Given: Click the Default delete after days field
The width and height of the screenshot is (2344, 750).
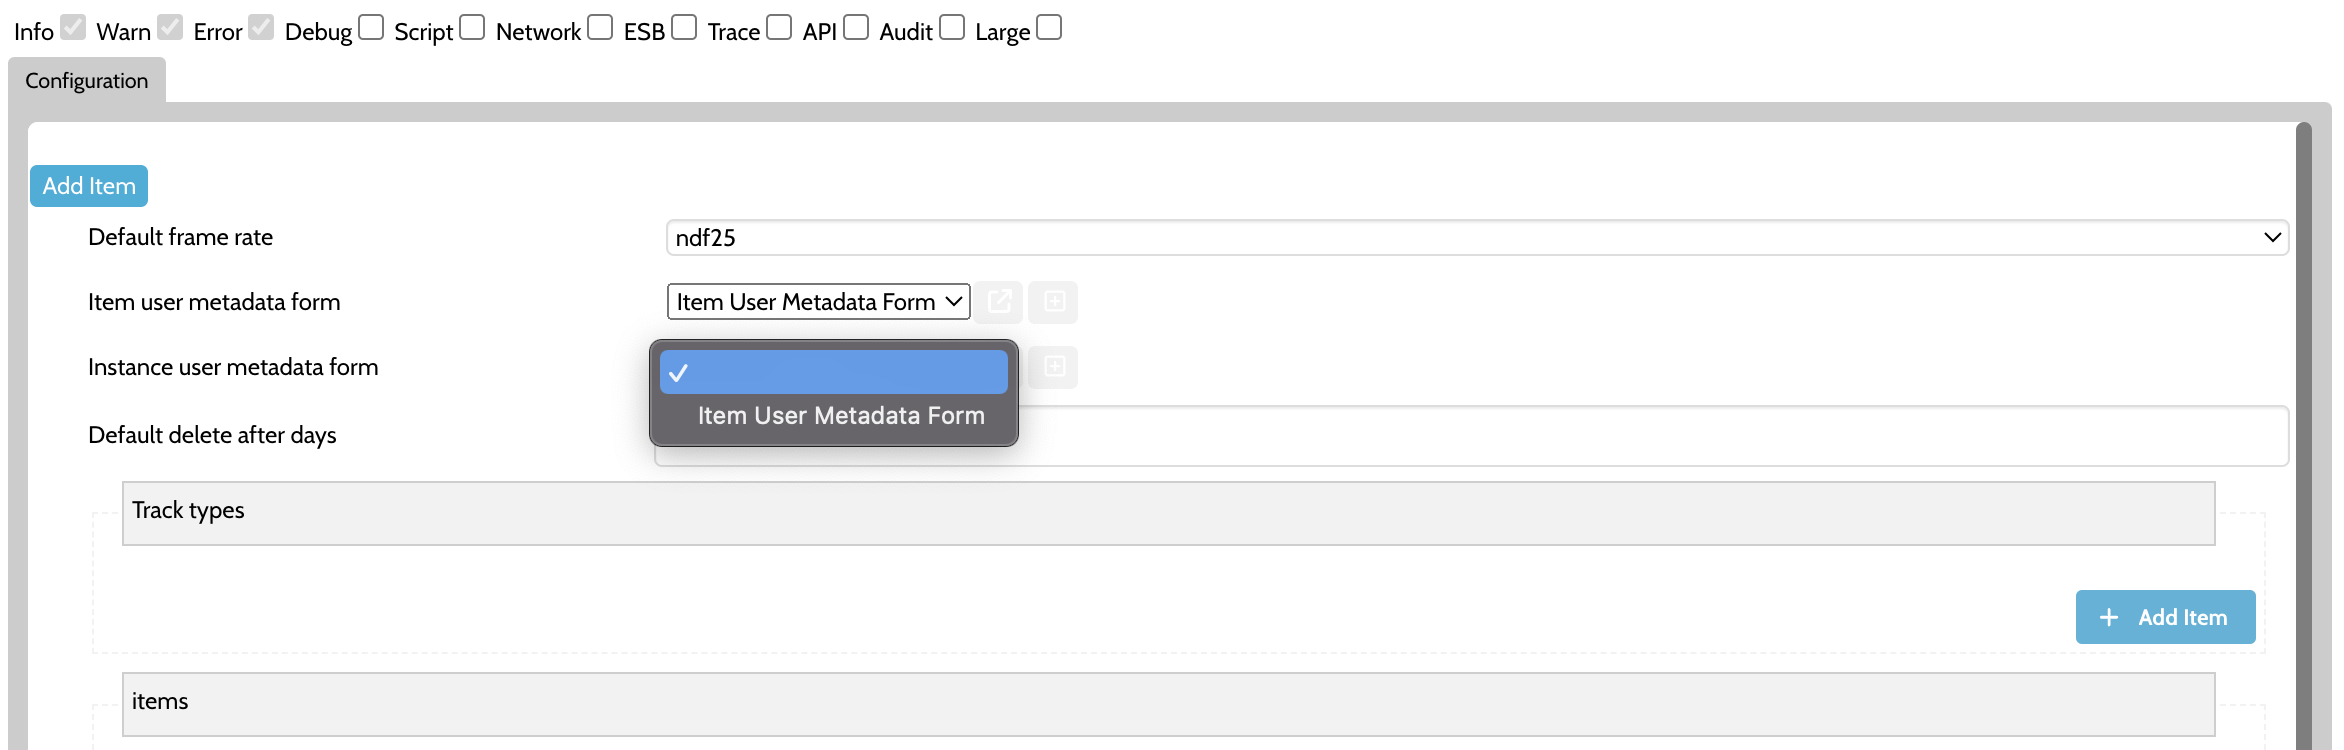Looking at the screenshot, I should pyautogui.click(x=1471, y=436).
